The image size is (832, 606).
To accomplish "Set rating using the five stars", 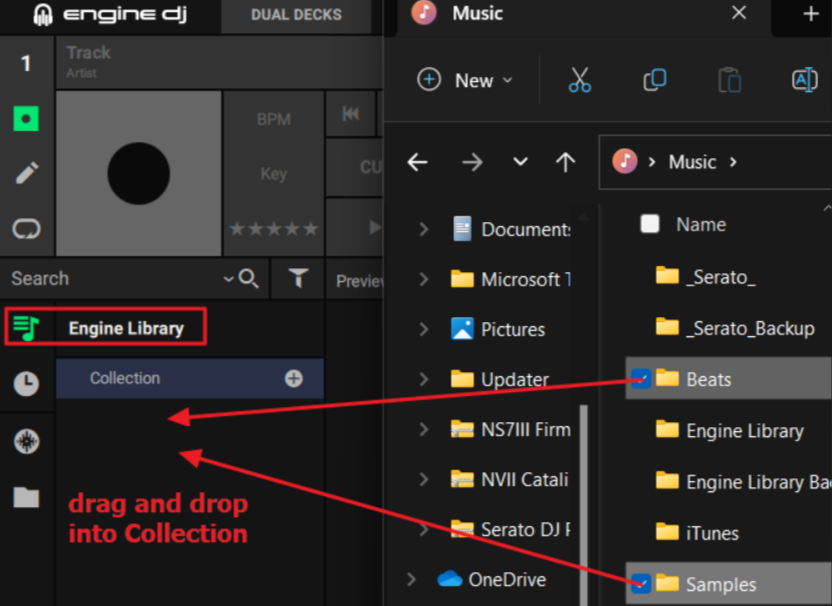I will point(273,229).
